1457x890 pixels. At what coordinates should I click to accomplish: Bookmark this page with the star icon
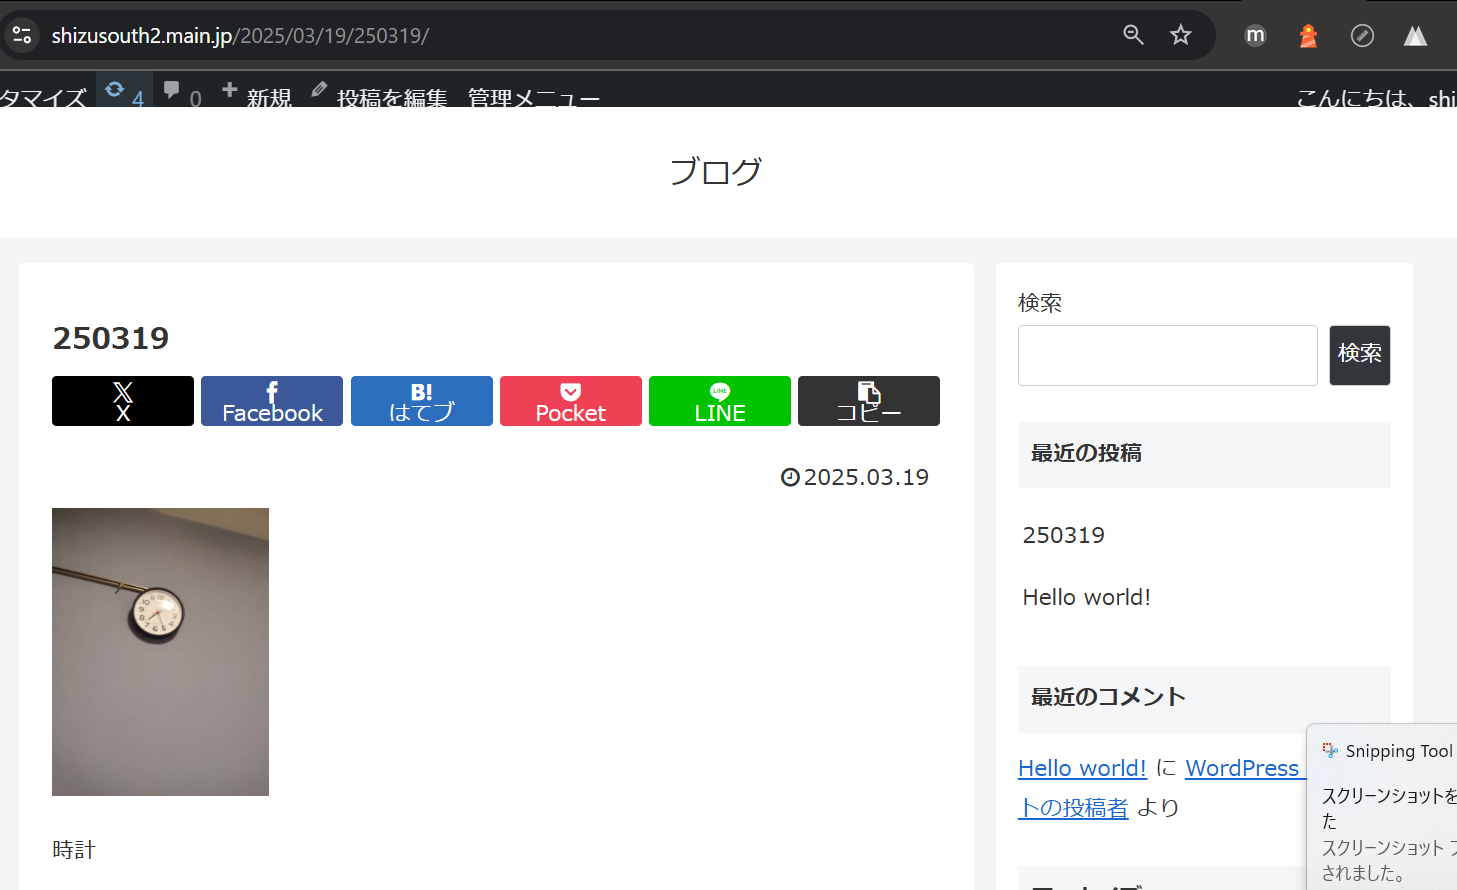tap(1181, 35)
